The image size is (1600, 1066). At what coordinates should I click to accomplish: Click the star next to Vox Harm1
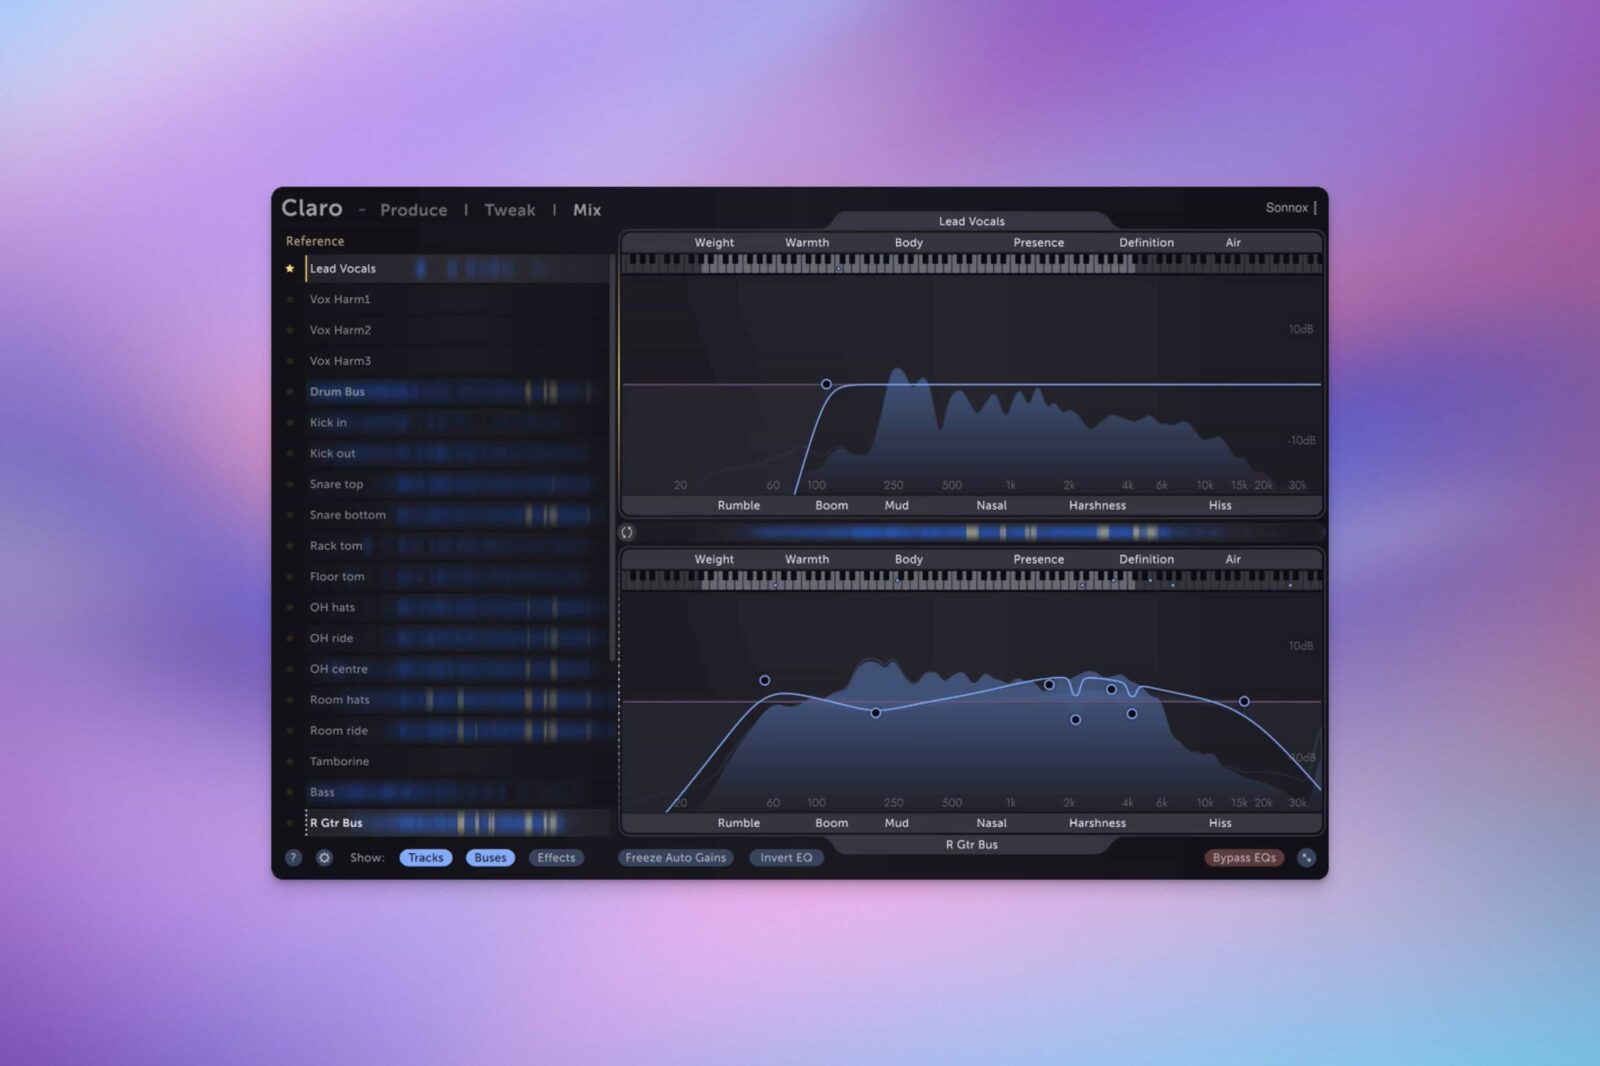pyautogui.click(x=290, y=300)
